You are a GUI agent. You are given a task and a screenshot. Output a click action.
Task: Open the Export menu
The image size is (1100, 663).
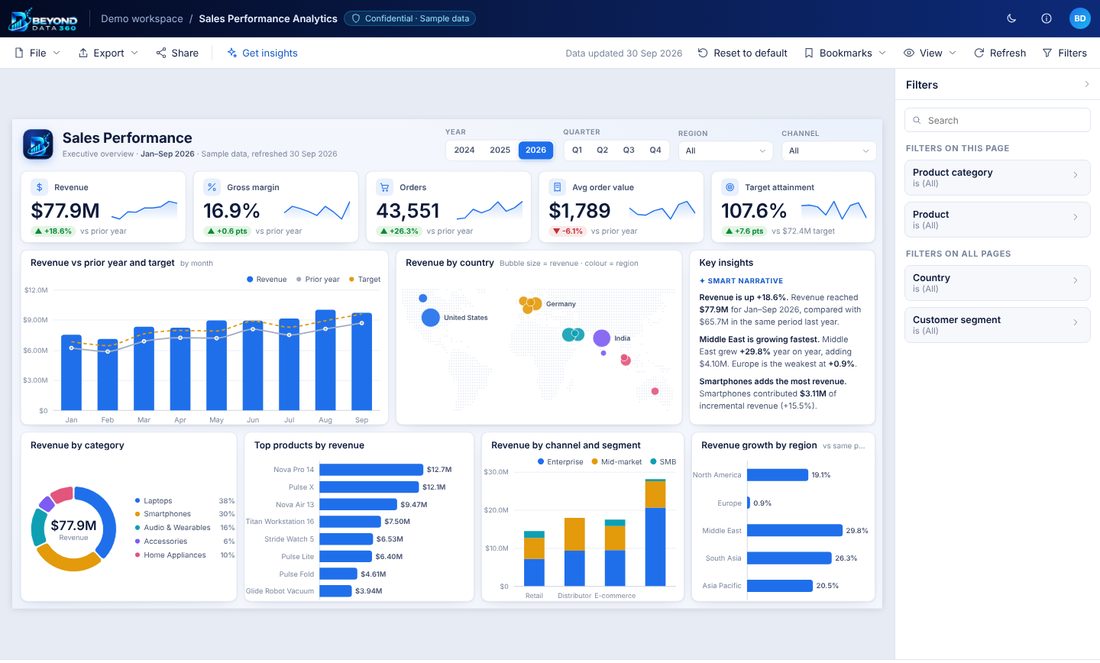(x=108, y=53)
